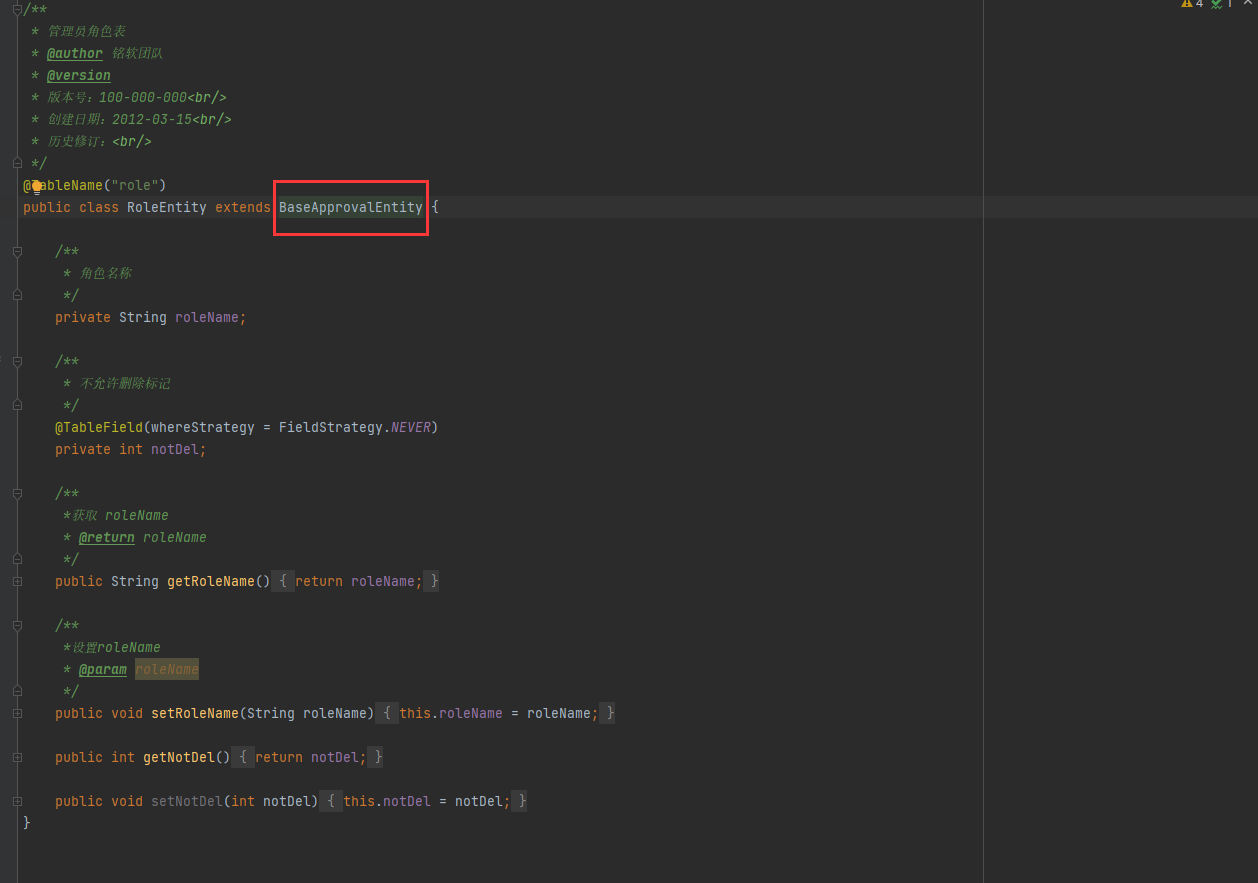Click the BaseApprovalEntity class name
This screenshot has width=1258, height=883.
(x=350, y=207)
